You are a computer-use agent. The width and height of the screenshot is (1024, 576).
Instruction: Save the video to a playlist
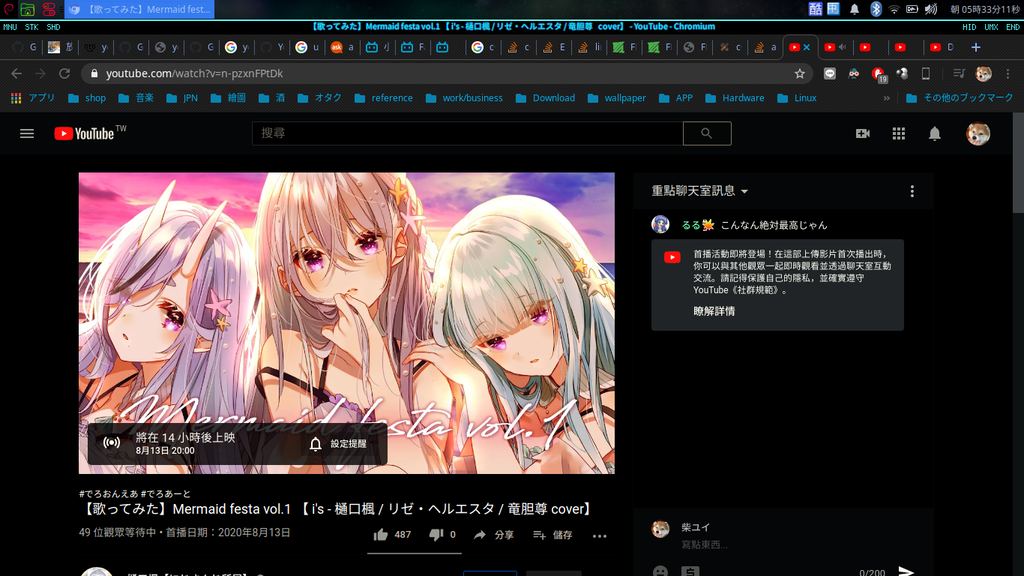(552, 535)
